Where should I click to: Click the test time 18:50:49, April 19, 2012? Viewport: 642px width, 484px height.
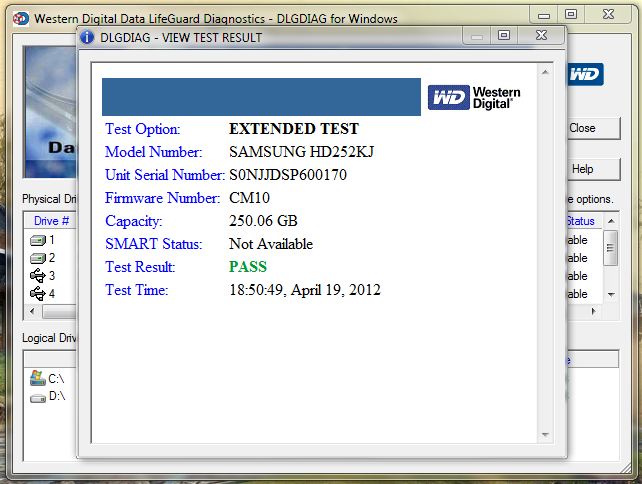click(x=305, y=290)
